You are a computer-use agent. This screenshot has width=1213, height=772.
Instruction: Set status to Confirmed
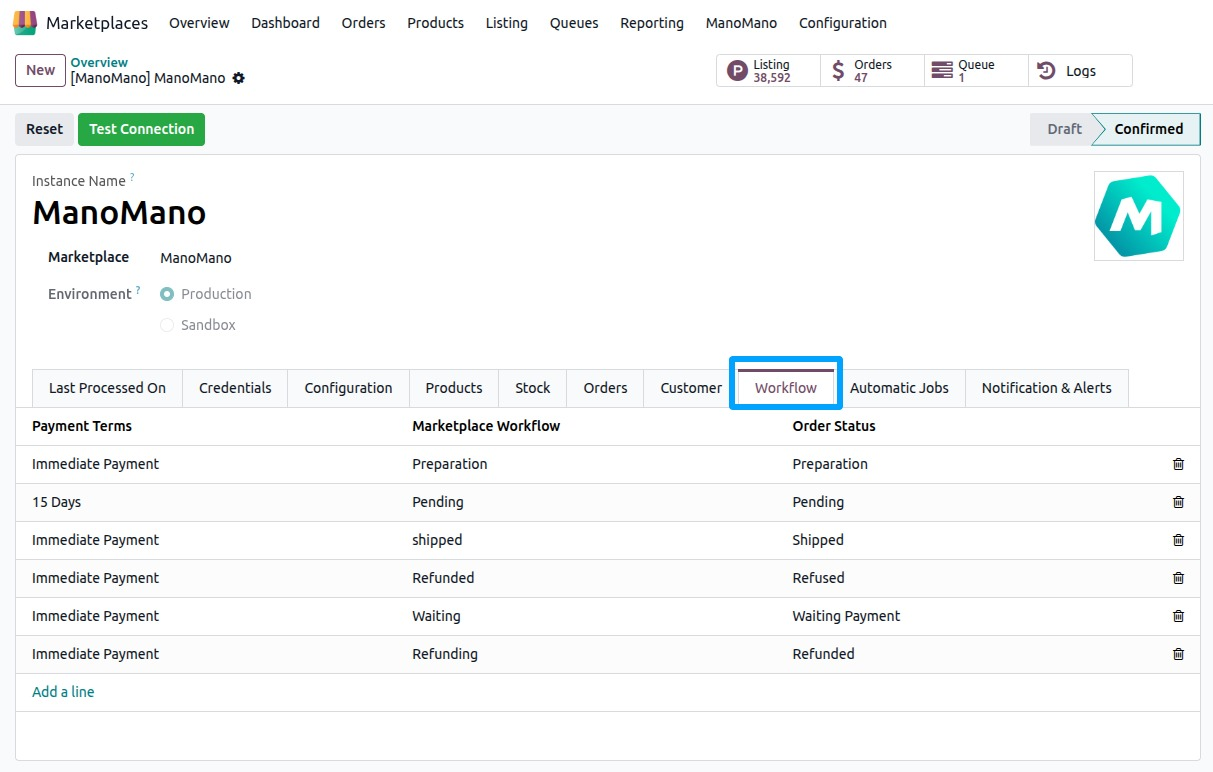click(x=1148, y=129)
